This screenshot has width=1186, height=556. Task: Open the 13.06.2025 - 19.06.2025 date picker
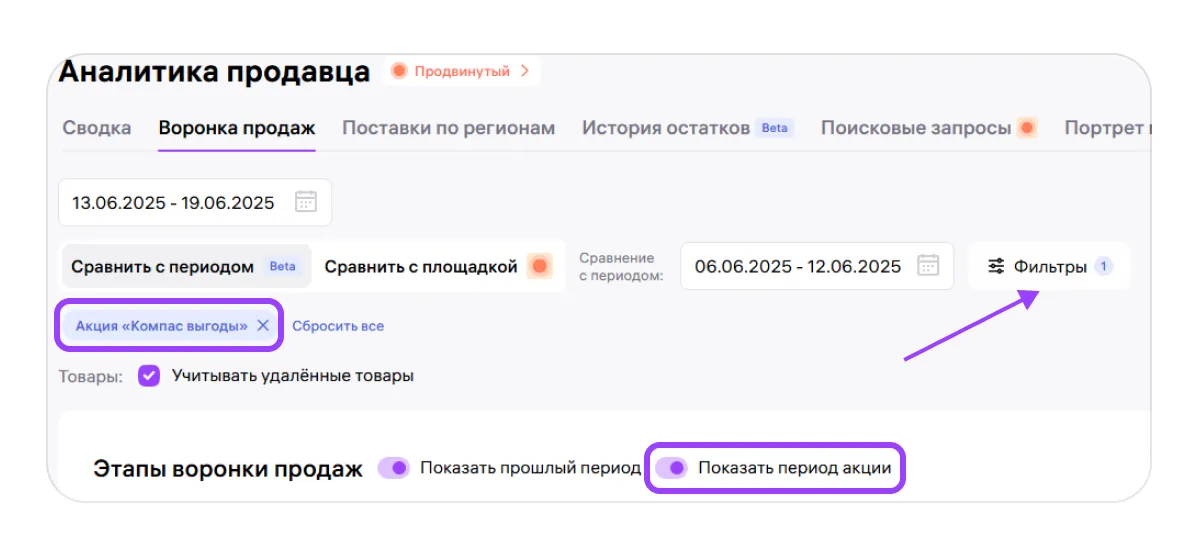(x=173, y=202)
